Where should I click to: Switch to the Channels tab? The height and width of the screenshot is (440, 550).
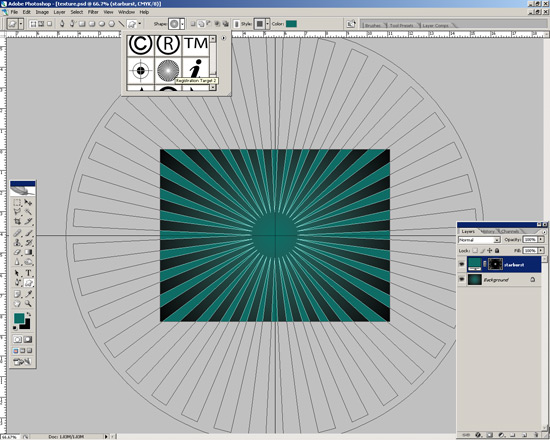[x=510, y=232]
